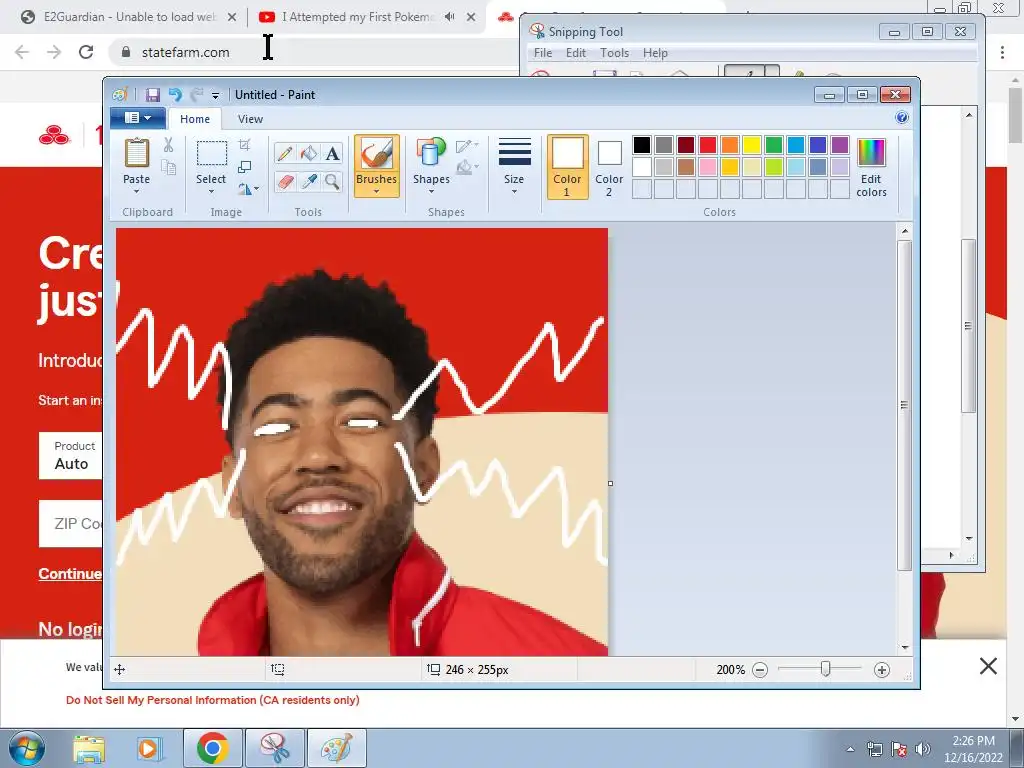1024x768 pixels.
Task: Click the Edit colors rainbow icon
Action: tap(871, 154)
